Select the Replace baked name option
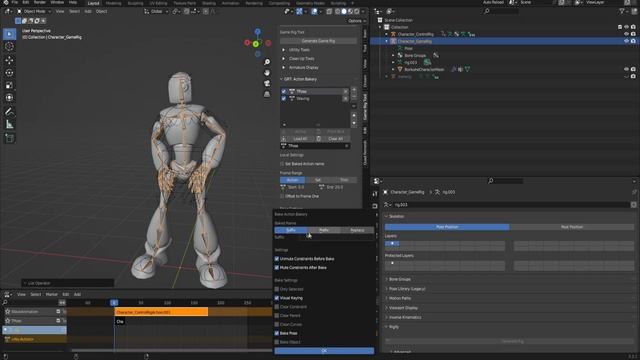This screenshot has height=360, width=640. coord(357,230)
